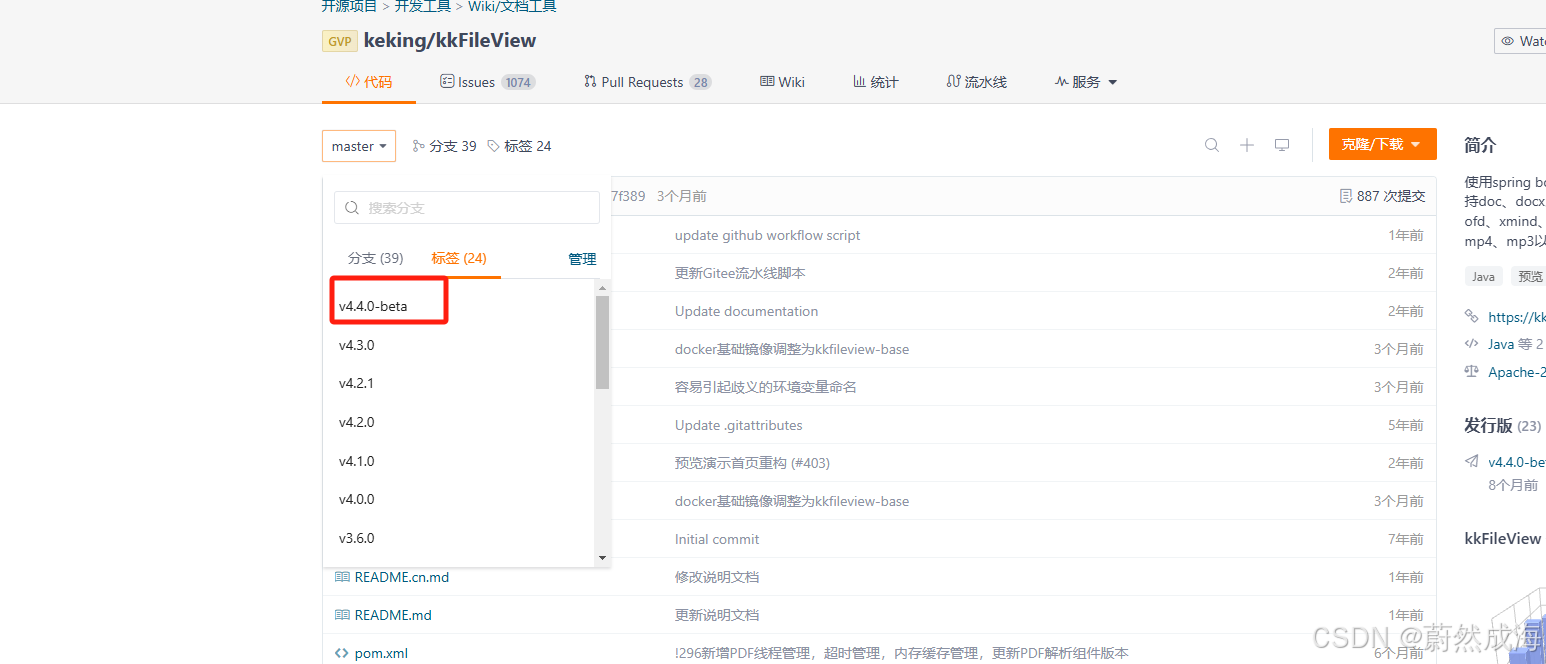Open the master branch dropdown

pyautogui.click(x=359, y=146)
